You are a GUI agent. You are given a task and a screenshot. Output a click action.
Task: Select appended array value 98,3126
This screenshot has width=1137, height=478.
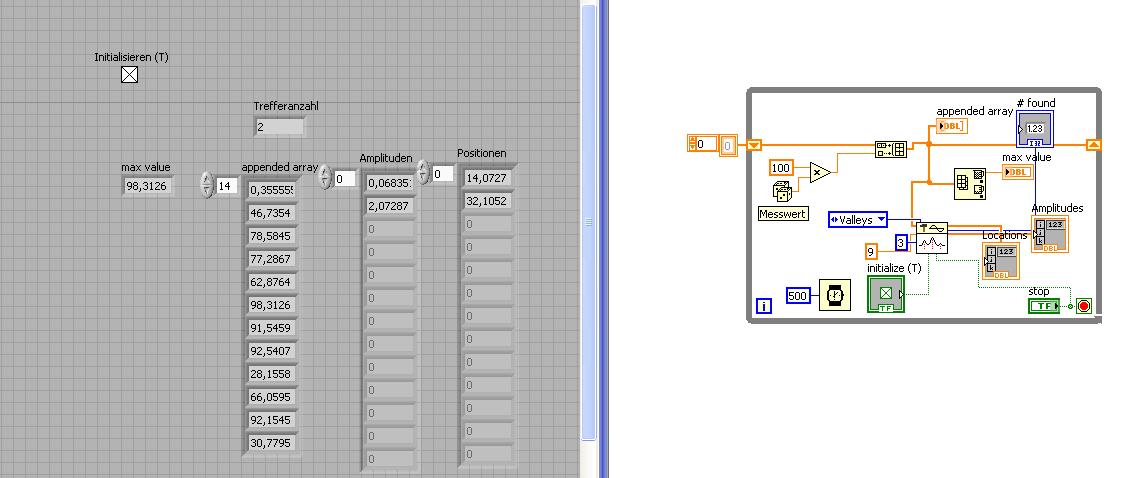[272, 305]
